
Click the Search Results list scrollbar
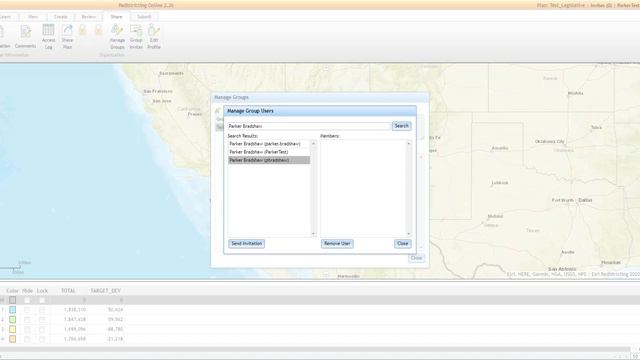pos(313,189)
